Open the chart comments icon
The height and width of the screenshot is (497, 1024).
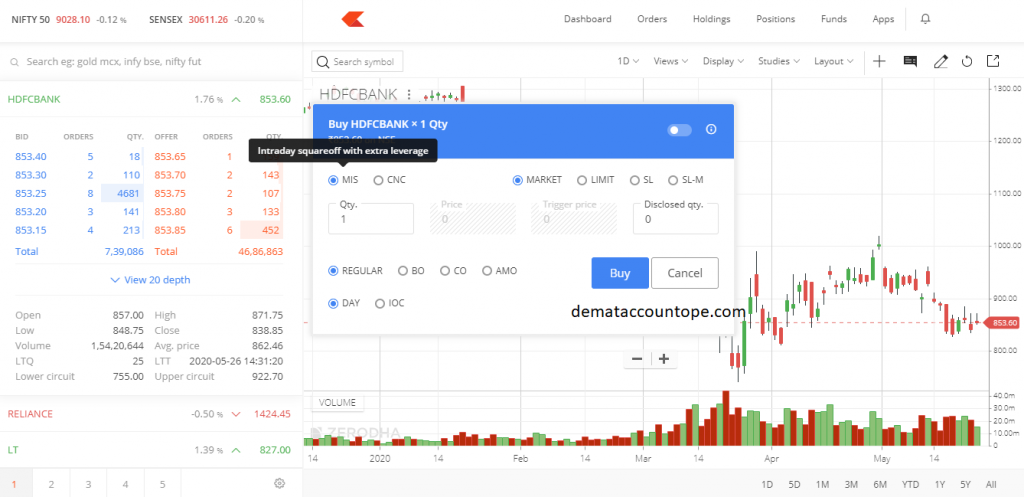910,61
